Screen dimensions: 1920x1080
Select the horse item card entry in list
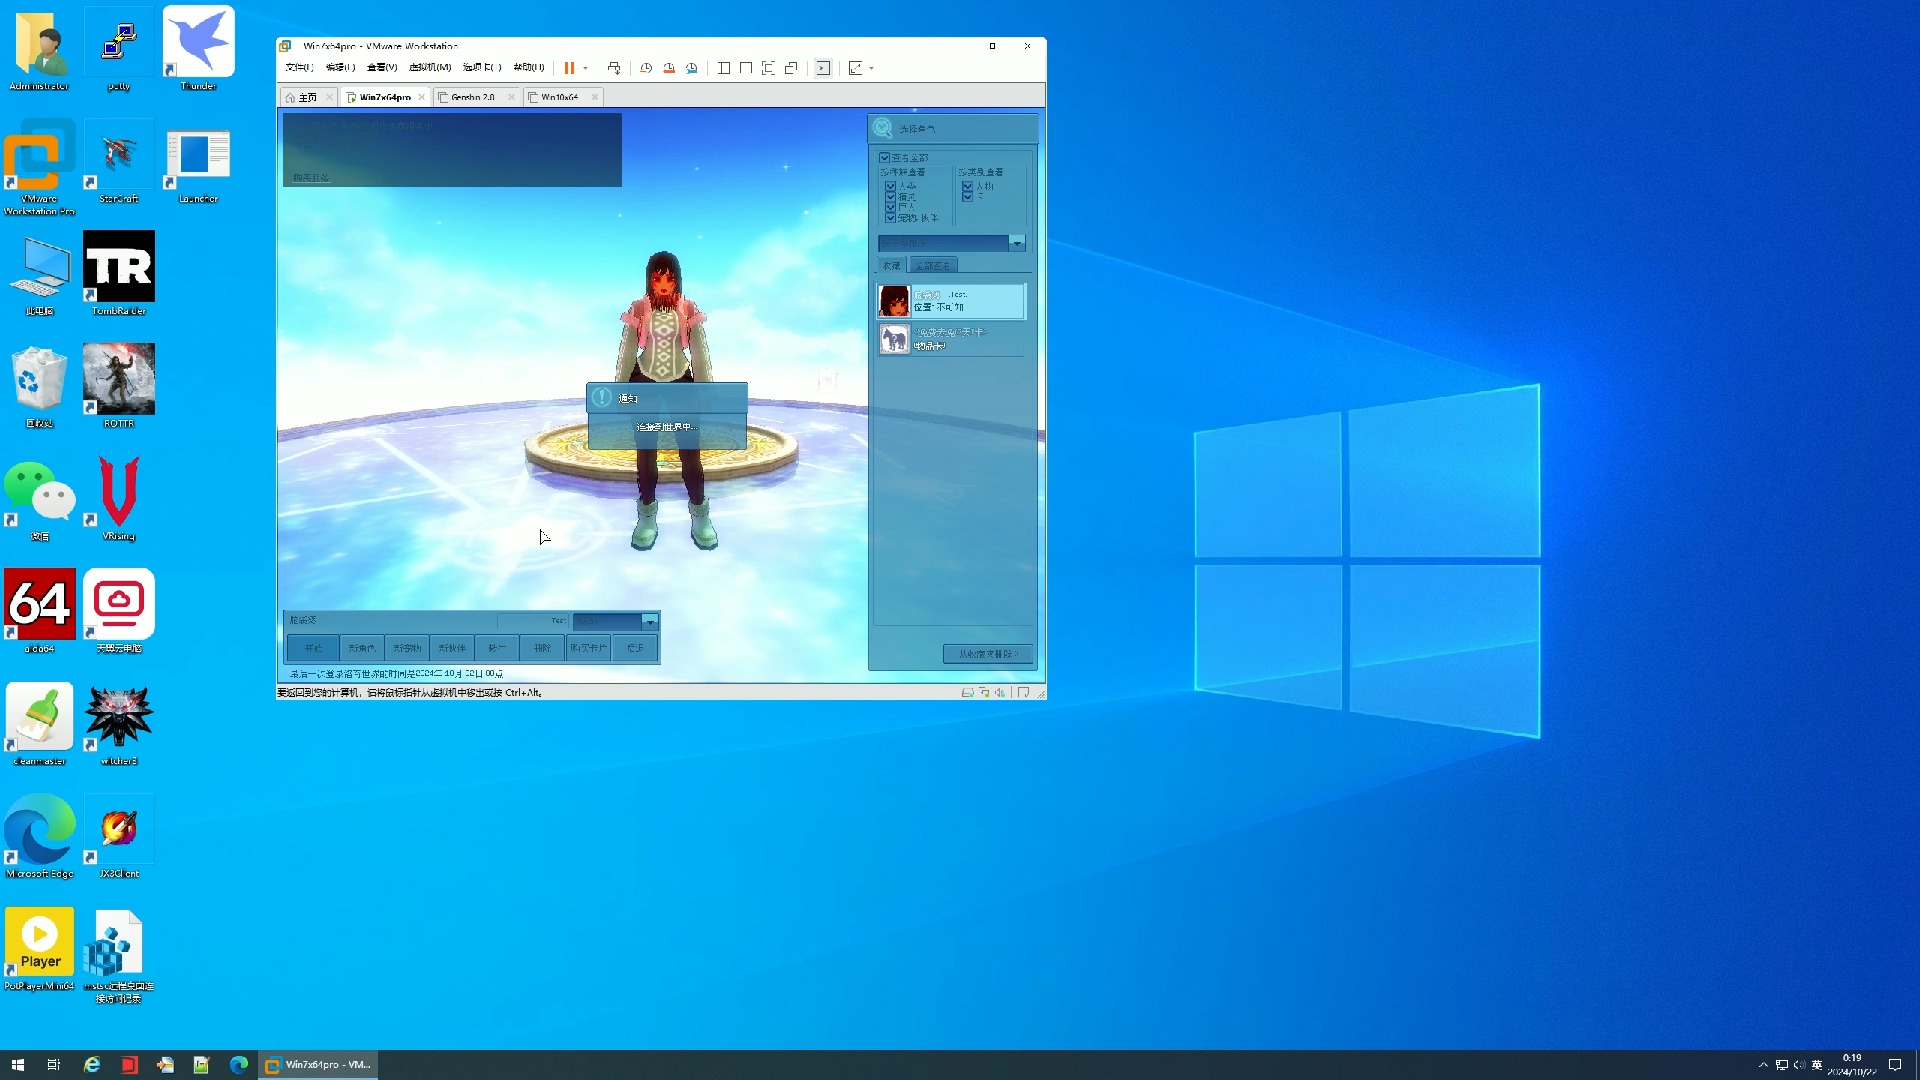point(951,339)
